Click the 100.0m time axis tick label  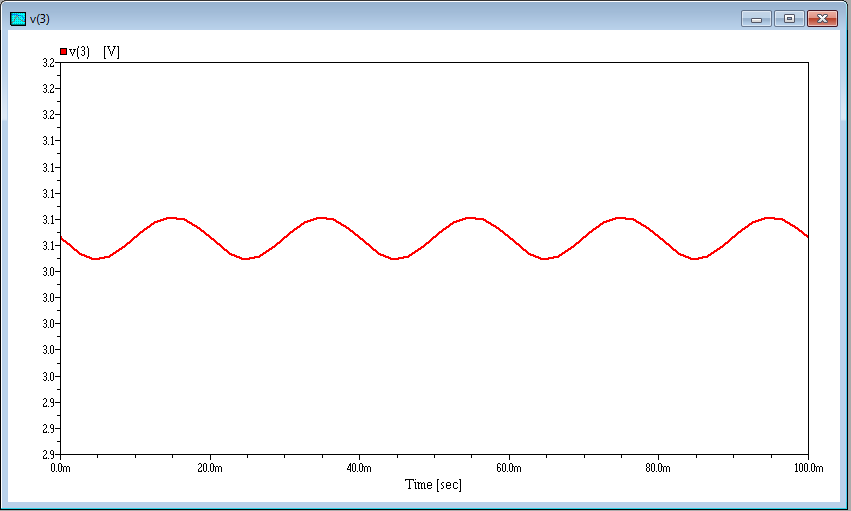click(x=809, y=468)
